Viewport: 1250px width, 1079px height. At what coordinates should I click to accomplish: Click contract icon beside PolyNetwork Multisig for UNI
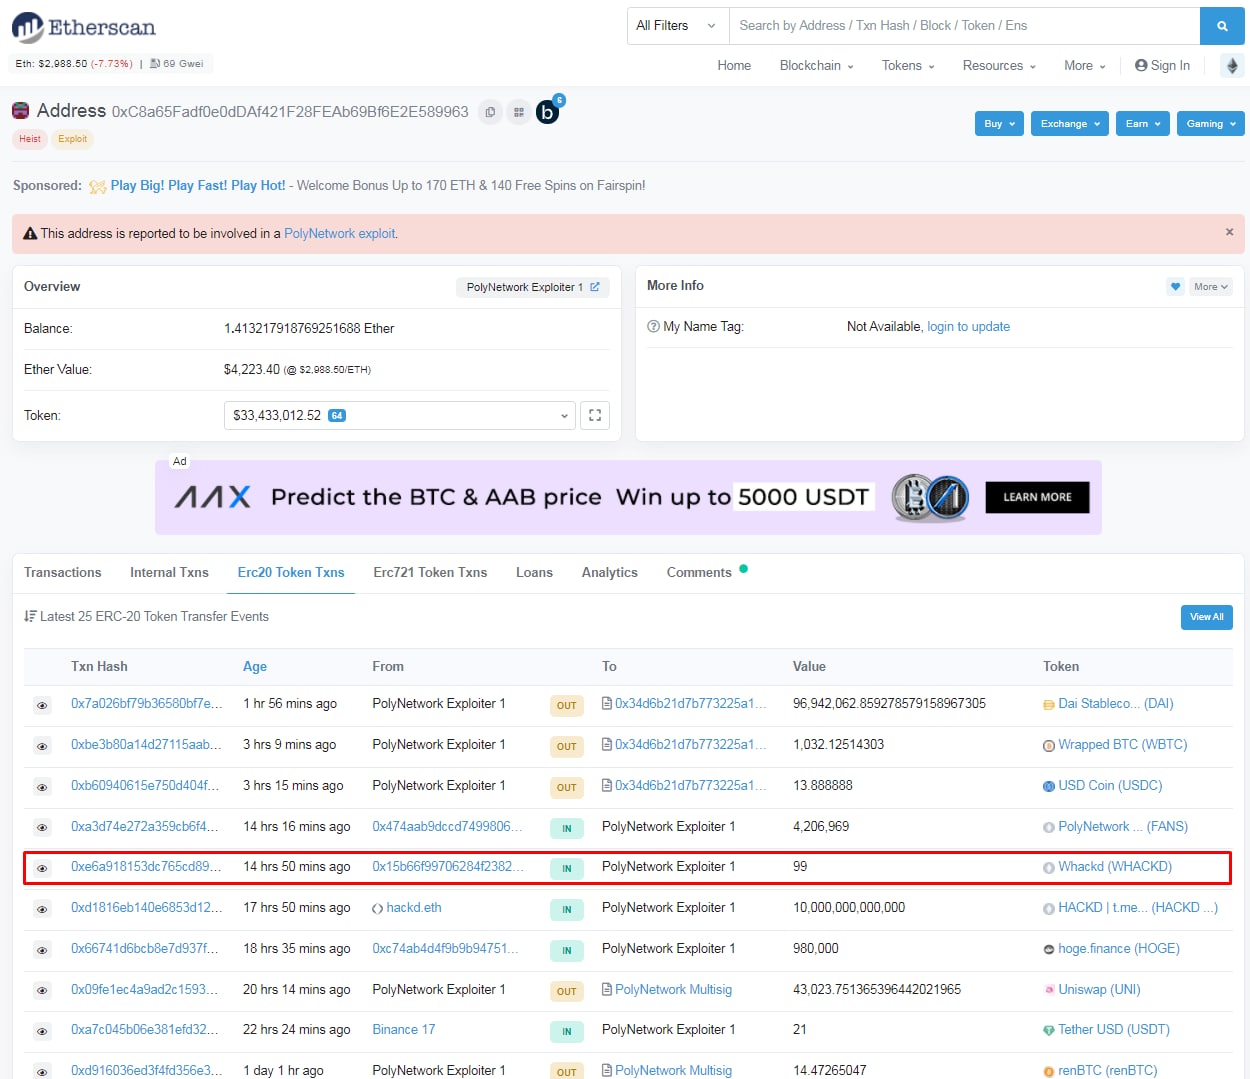[x=607, y=989]
